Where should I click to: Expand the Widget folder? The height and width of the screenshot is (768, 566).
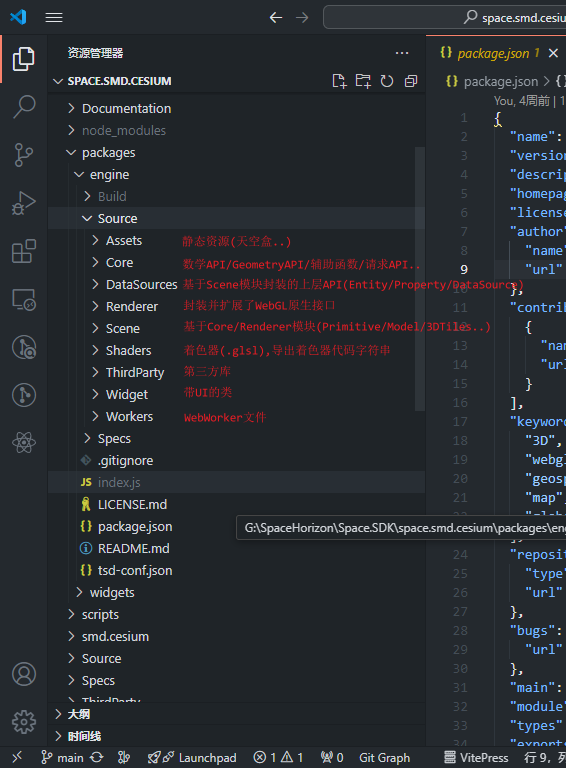126,395
